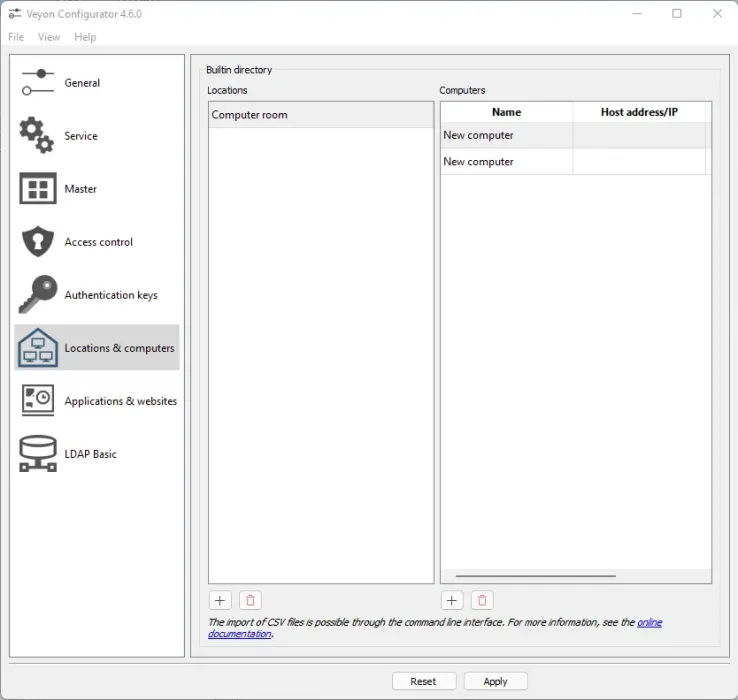Add a new computer with plus button
Screen dimensions: 738x700
click(452, 600)
